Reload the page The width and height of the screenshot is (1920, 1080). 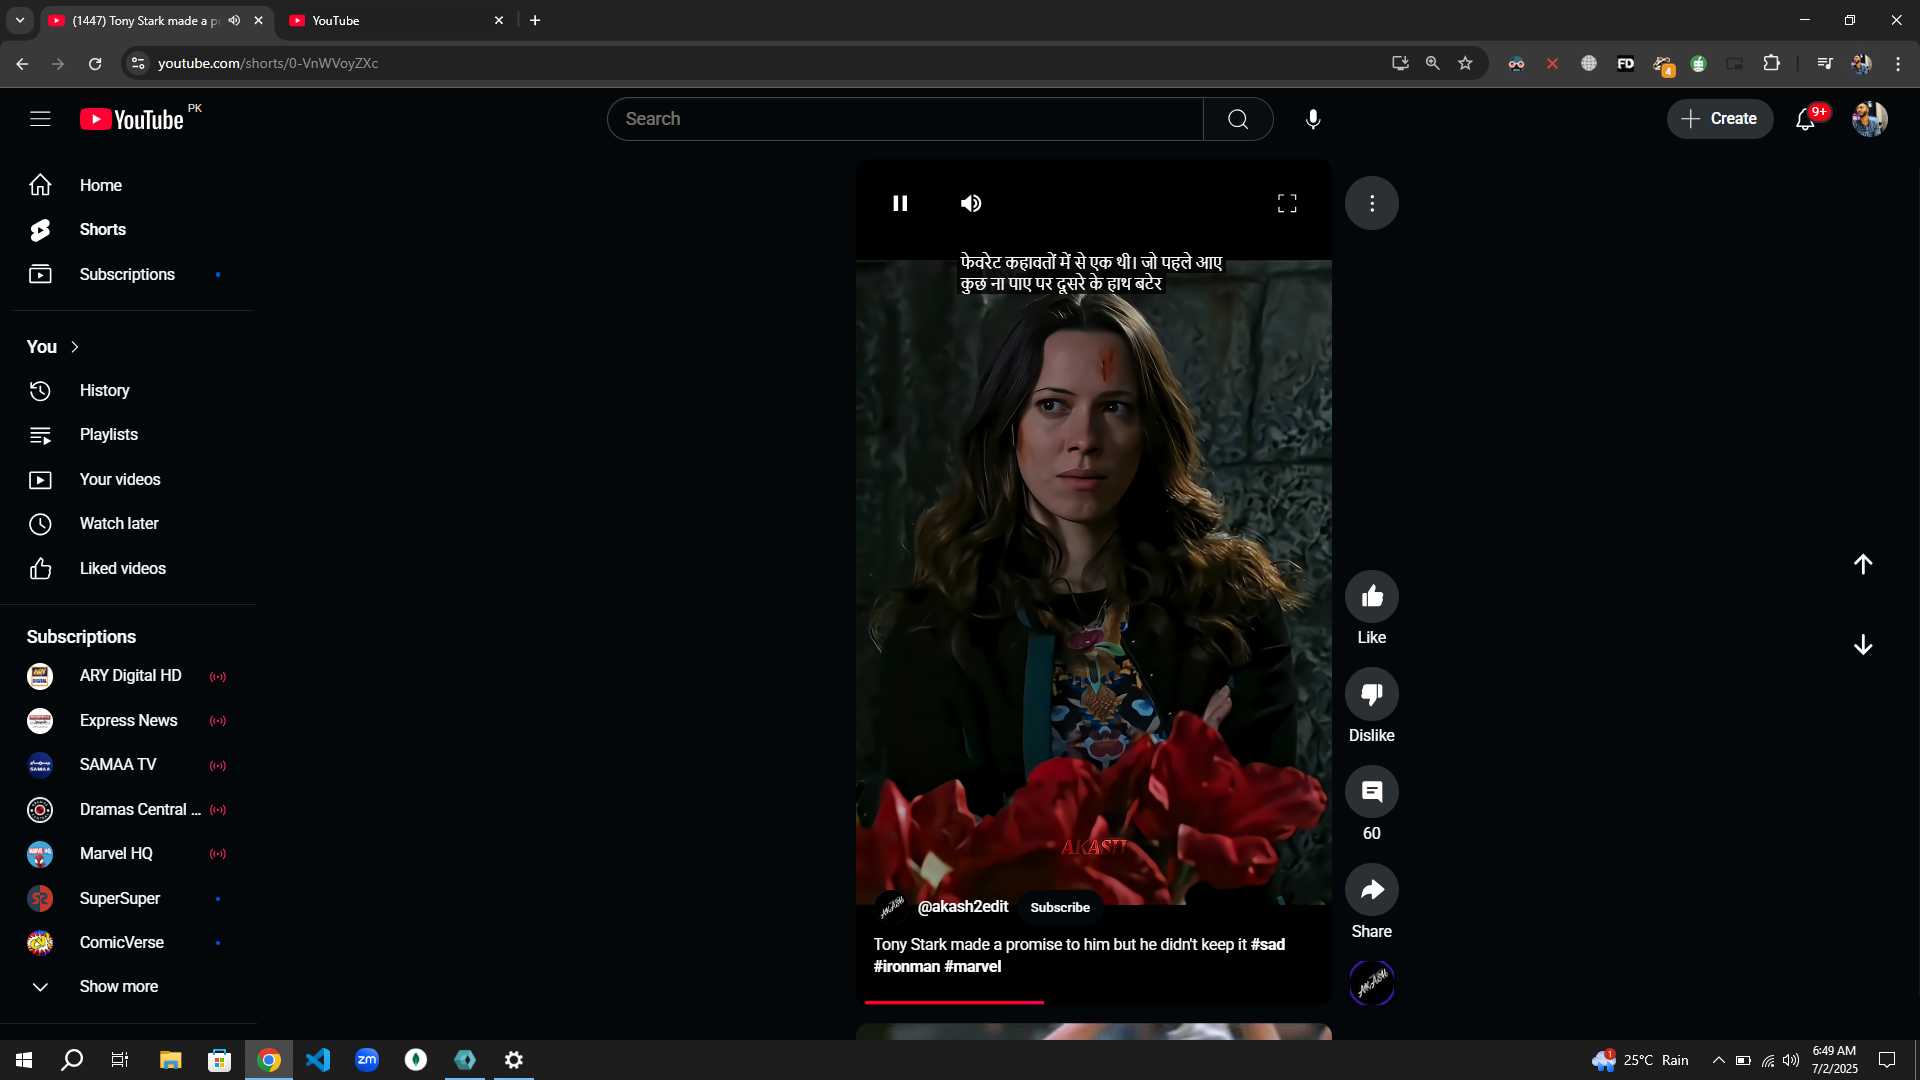pos(95,63)
